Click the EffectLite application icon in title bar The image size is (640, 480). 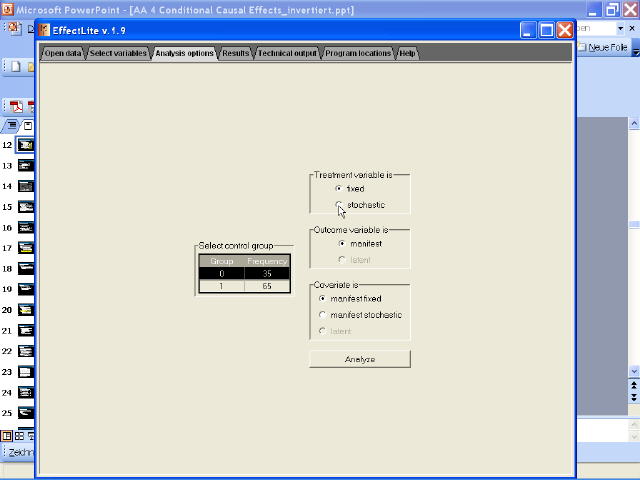[44, 30]
